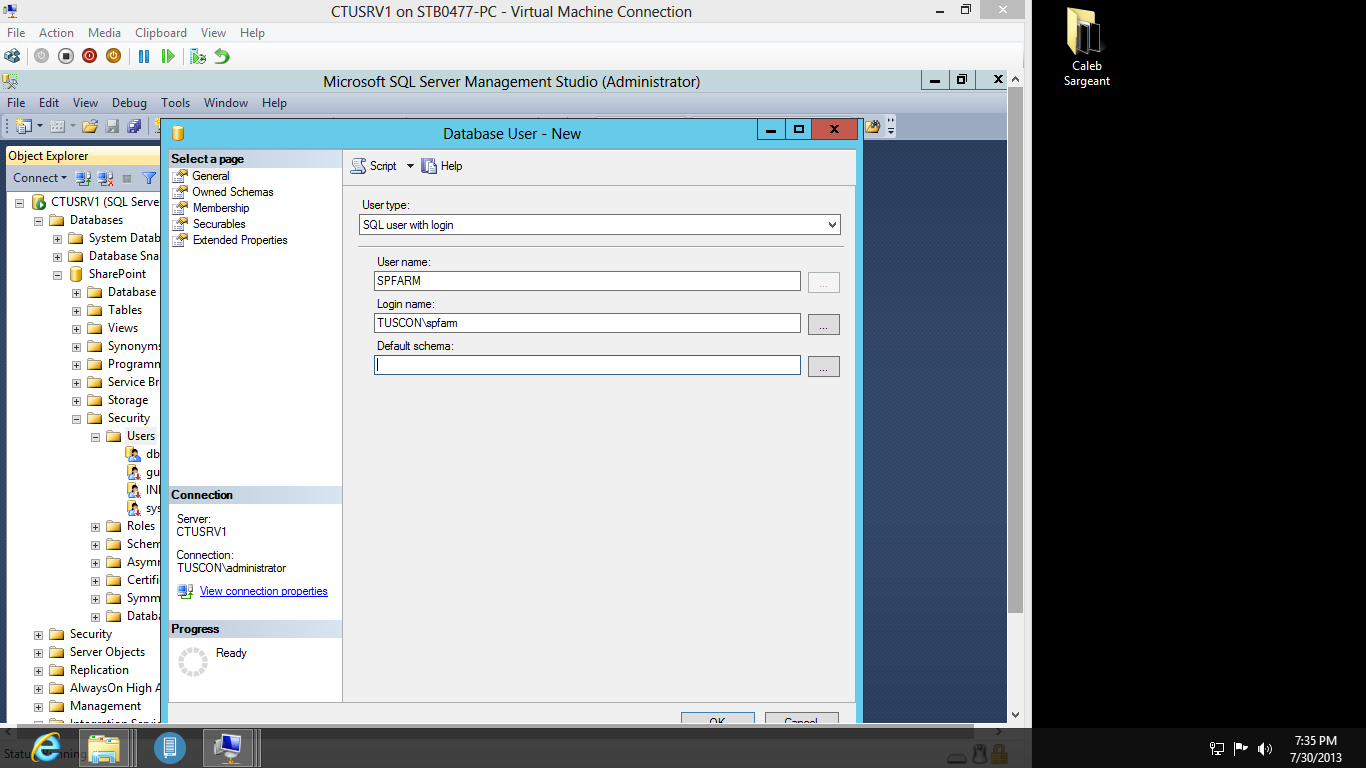Viewport: 1366px width, 768px height.
Task: Click the Virtual Machine Connection taskbar icon
Action: click(229, 747)
